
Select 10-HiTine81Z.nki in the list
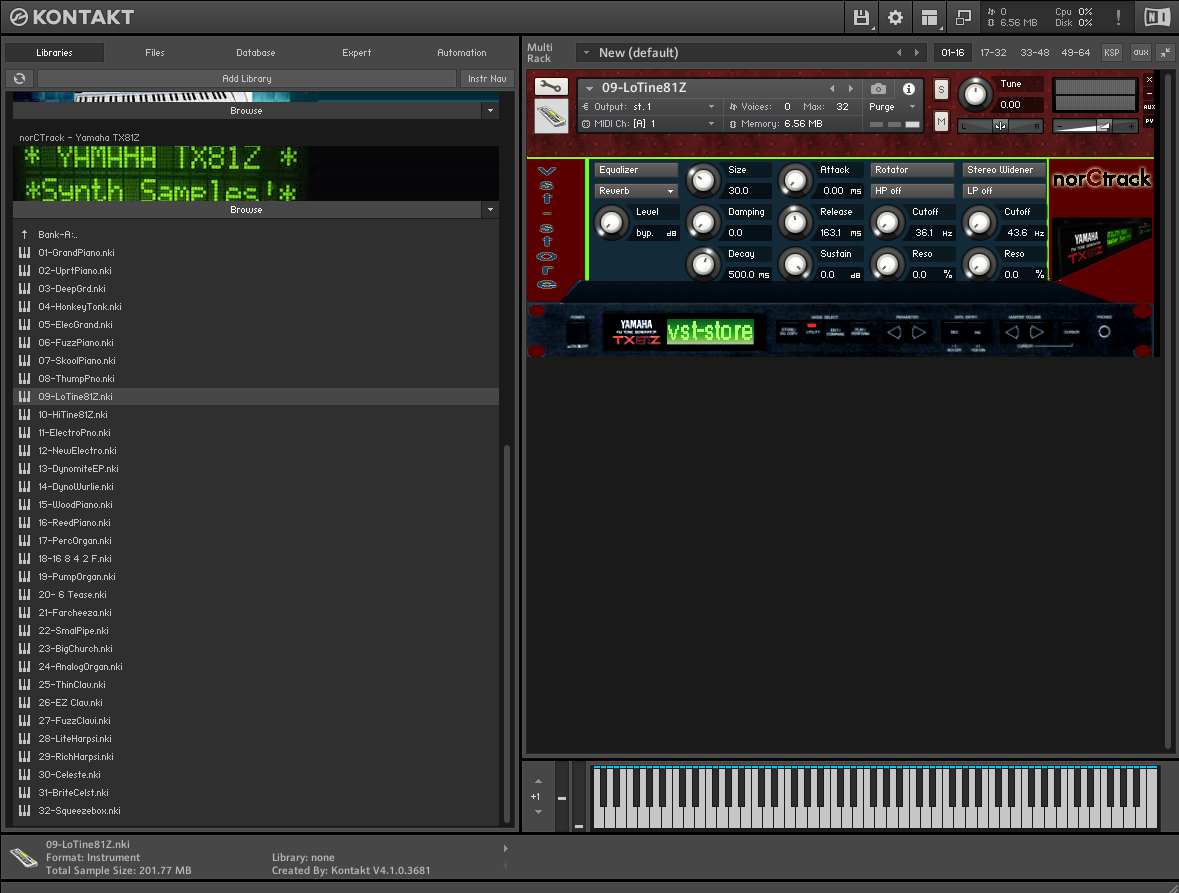click(x=256, y=415)
